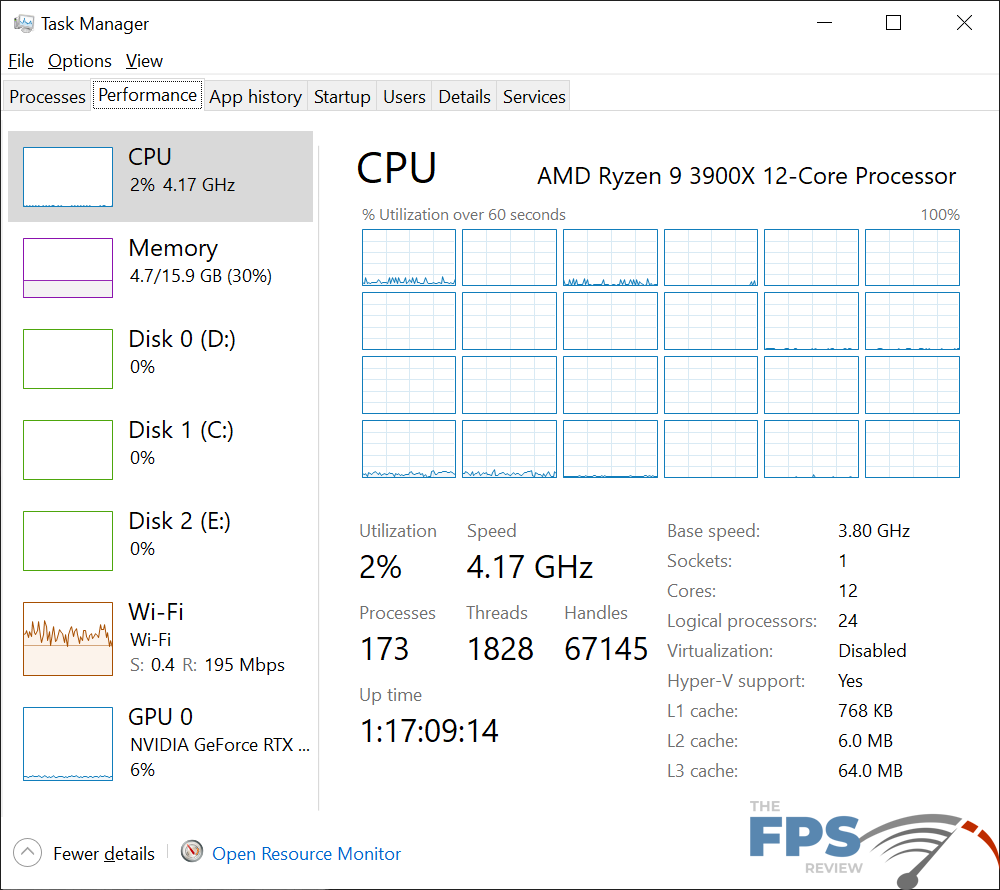Select the Disk 0 (D:) mini graph
The width and height of the screenshot is (1000, 890).
point(68,359)
